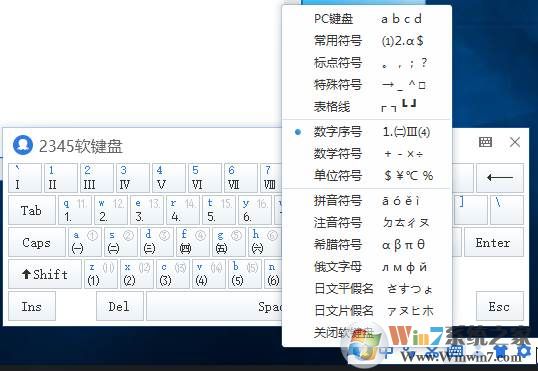The width and height of the screenshot is (538, 371).
Task: Click the q key showing 1.
Action: click(x=75, y=210)
